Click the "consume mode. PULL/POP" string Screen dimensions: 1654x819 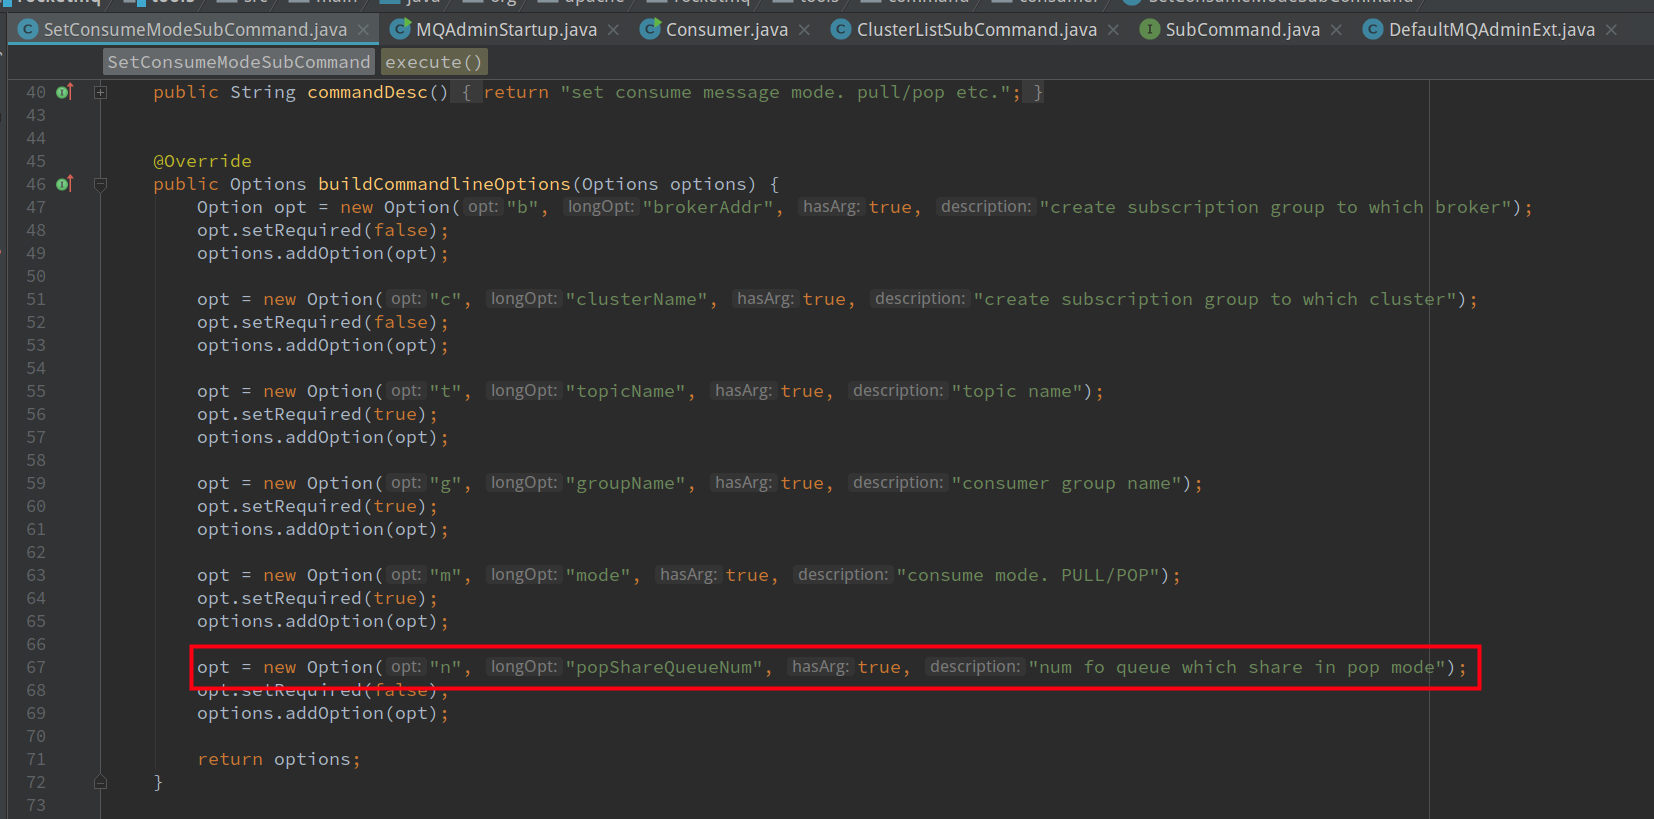point(1028,575)
